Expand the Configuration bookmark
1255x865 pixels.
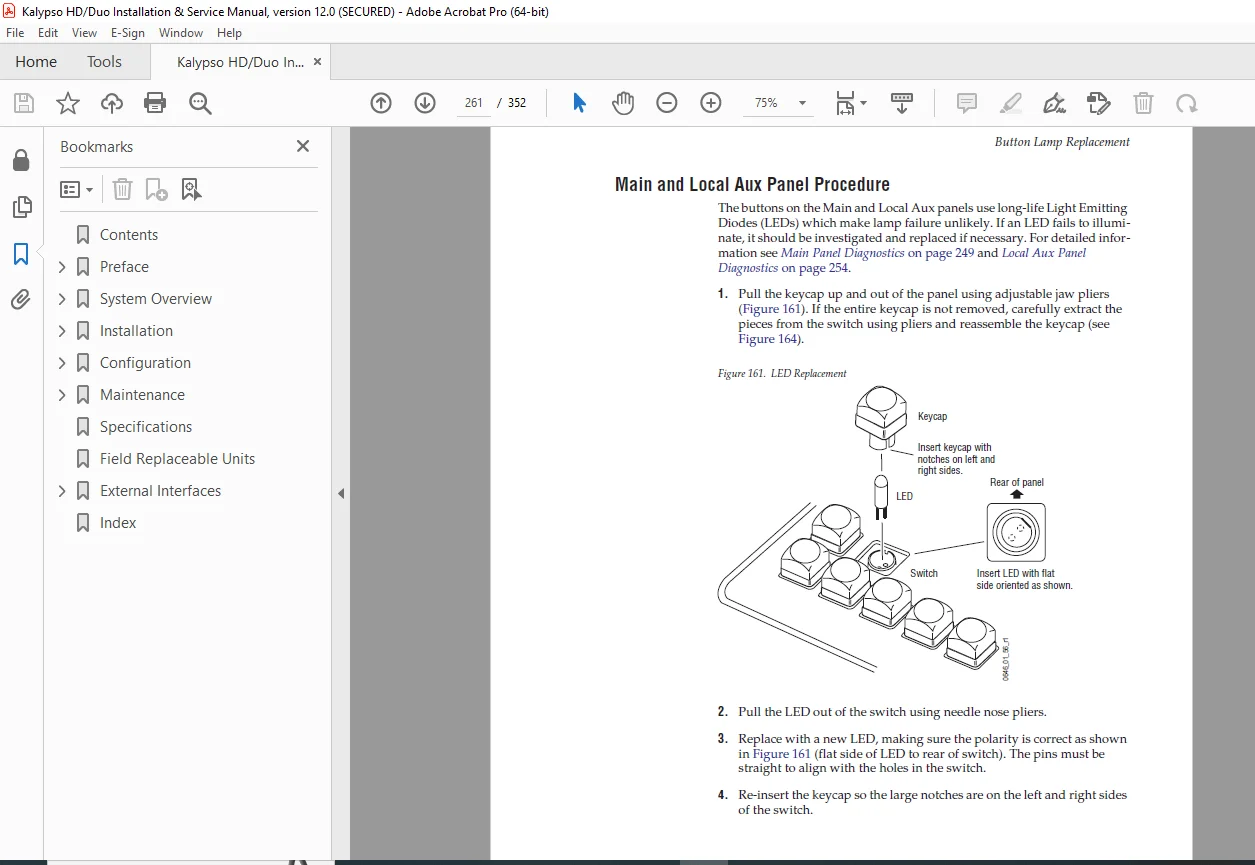[62, 363]
